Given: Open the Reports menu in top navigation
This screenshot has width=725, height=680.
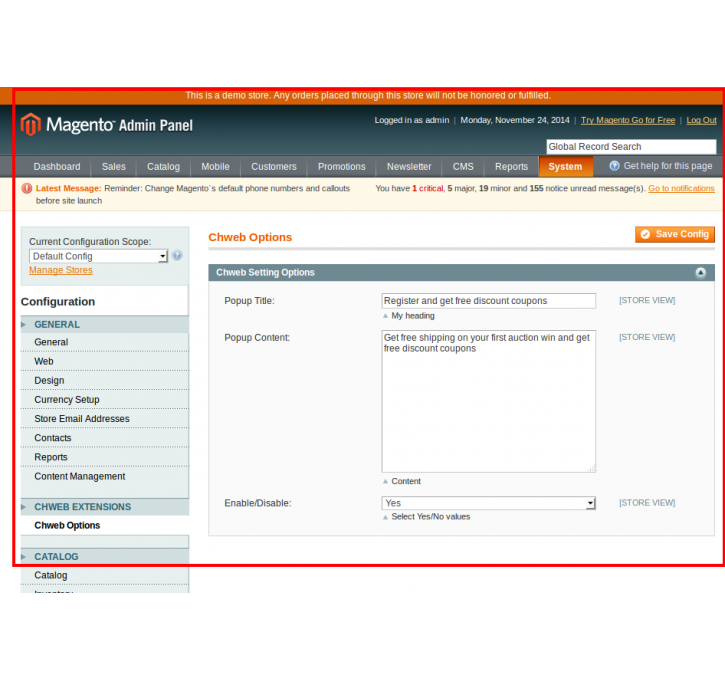Looking at the screenshot, I should pos(511,166).
